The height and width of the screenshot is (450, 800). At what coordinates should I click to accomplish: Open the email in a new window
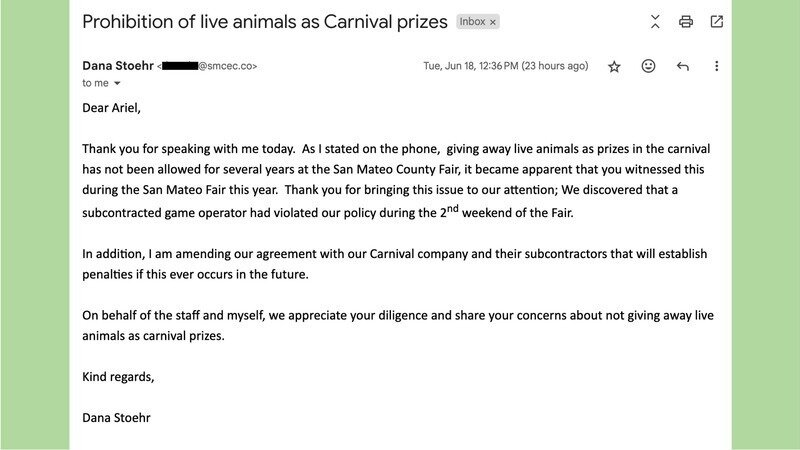click(717, 21)
